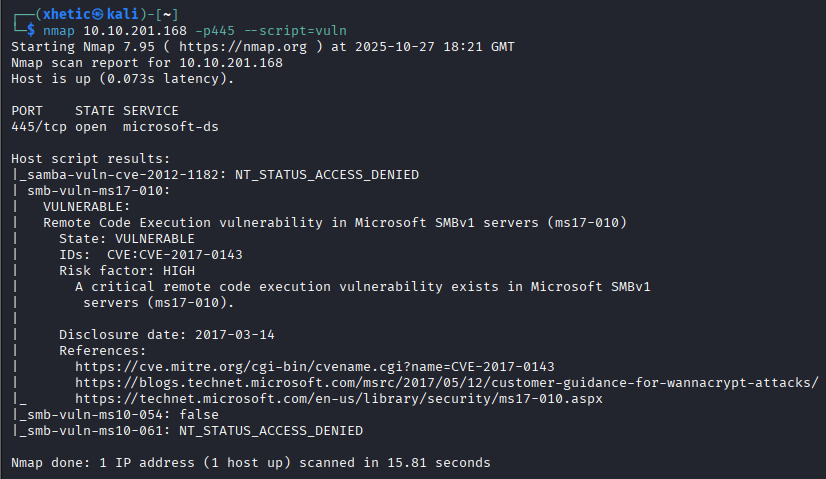Click the 445/tcp open port line

coord(60,126)
